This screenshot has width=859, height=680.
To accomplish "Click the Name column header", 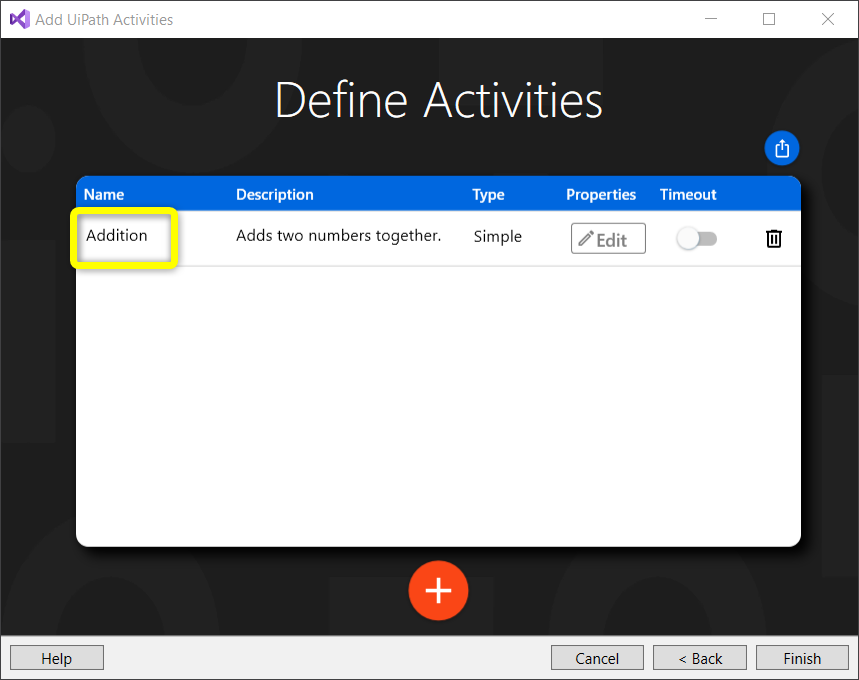I will click(x=103, y=194).
